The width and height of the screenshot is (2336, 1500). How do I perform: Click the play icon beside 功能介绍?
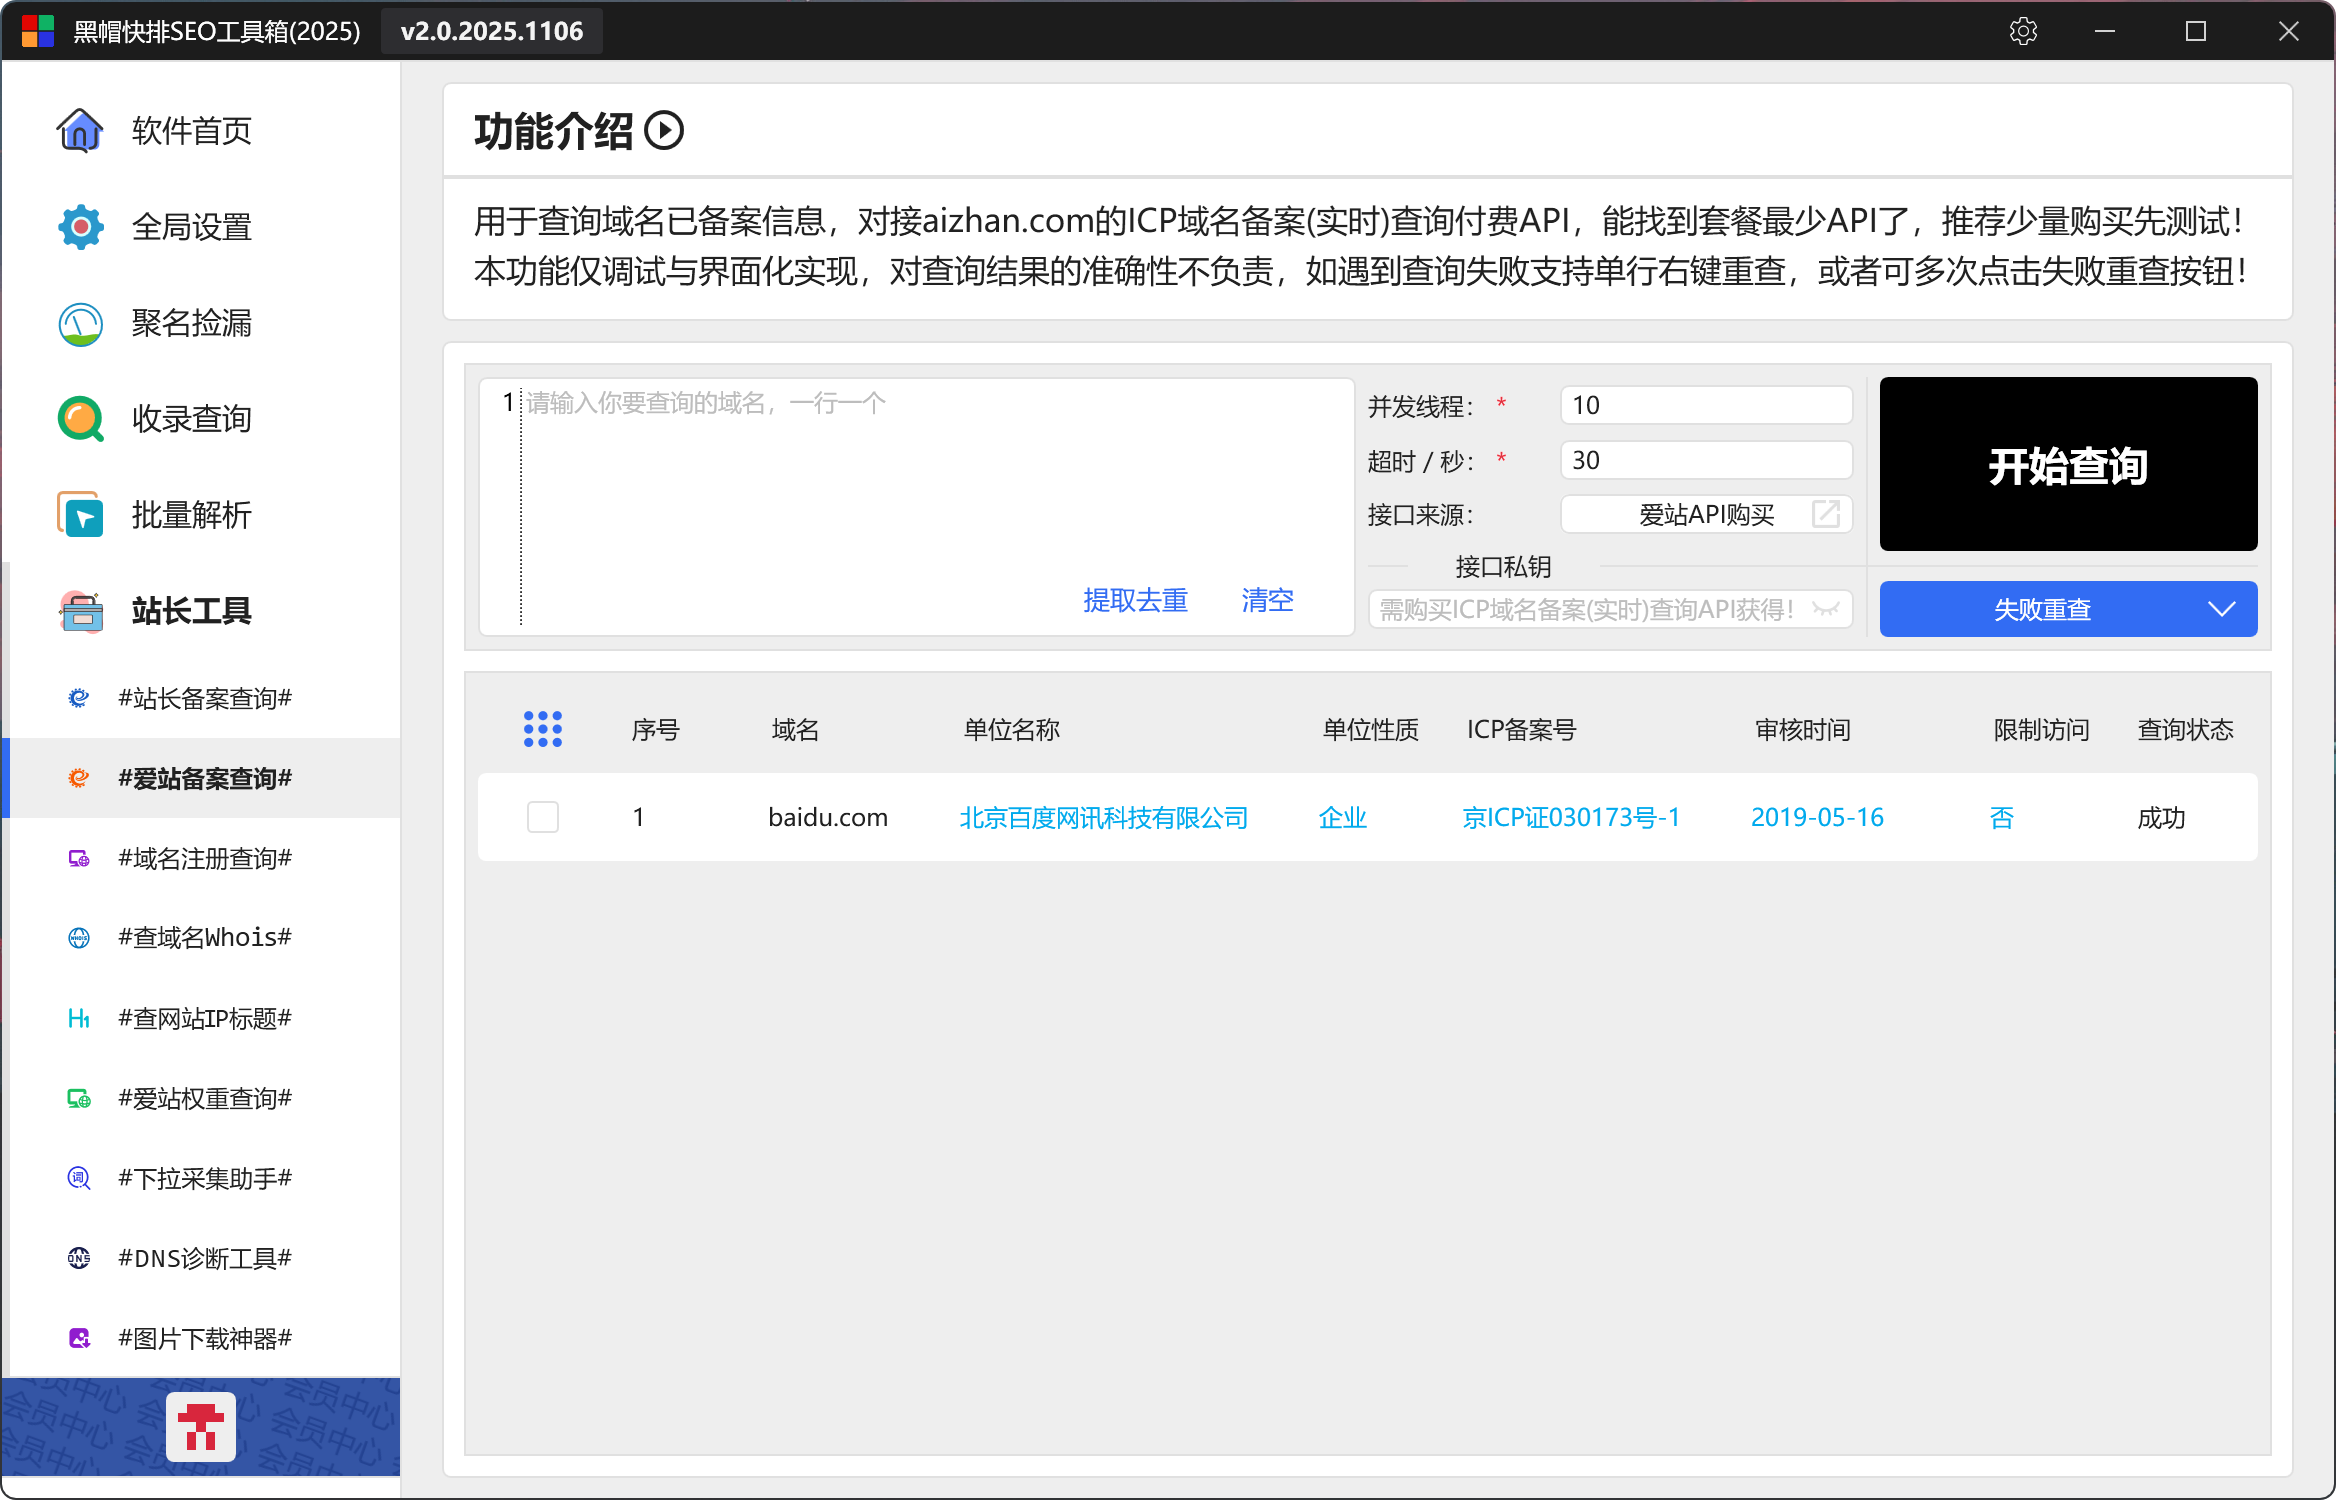pos(664,131)
